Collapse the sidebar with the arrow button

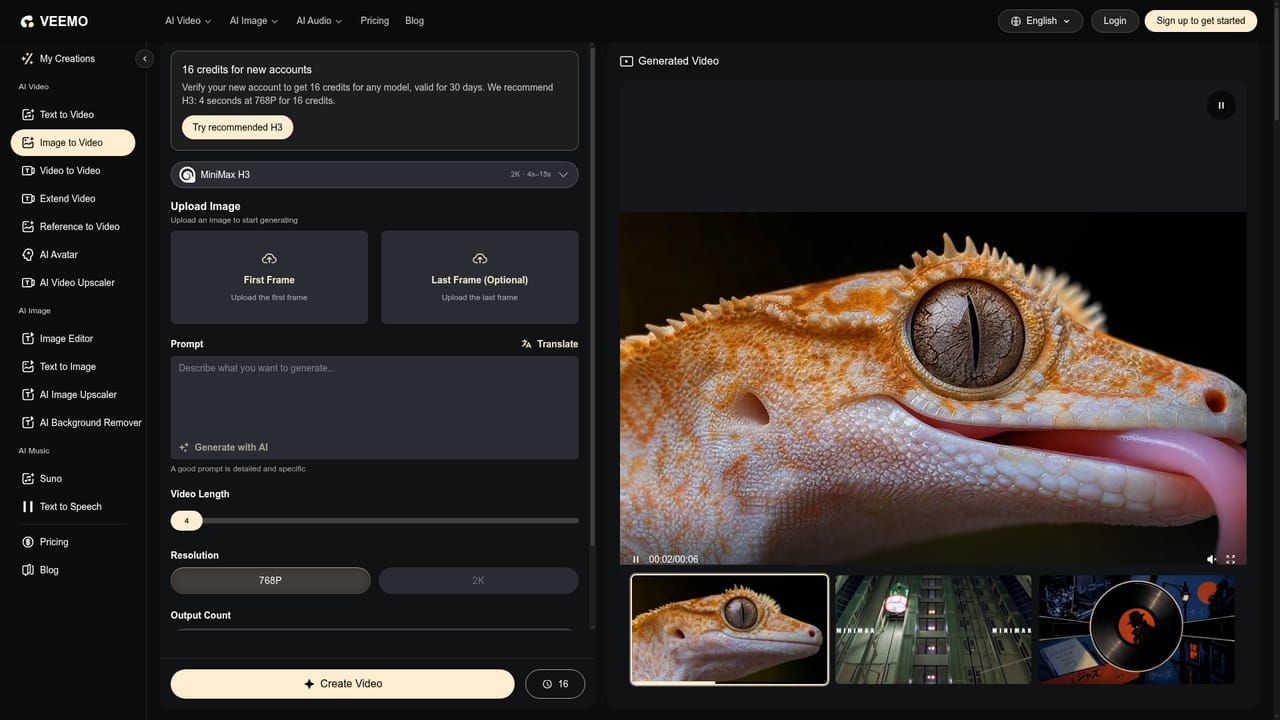pos(144,59)
